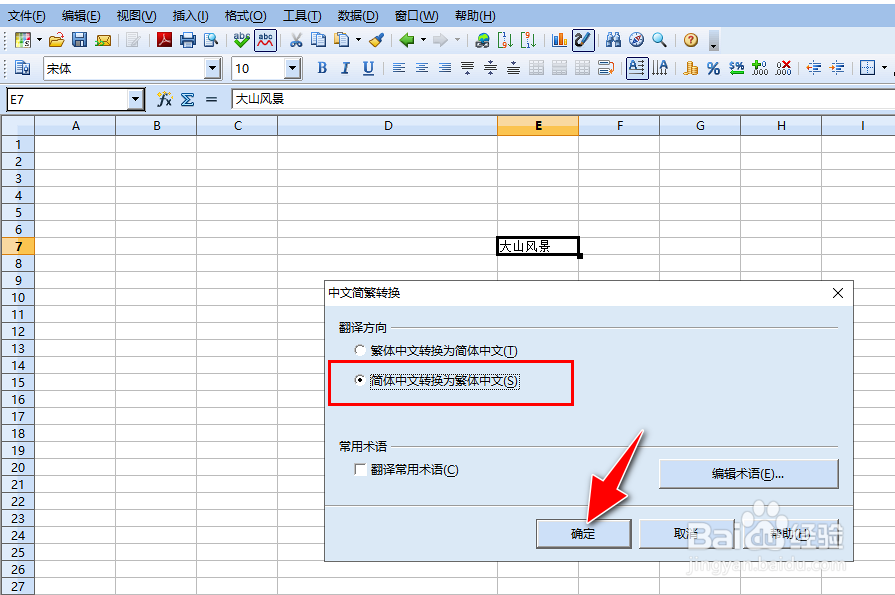Viewport: 895px width, 595px height.
Task: Open 编辑术语 dialog button
Action: pyautogui.click(x=748, y=473)
